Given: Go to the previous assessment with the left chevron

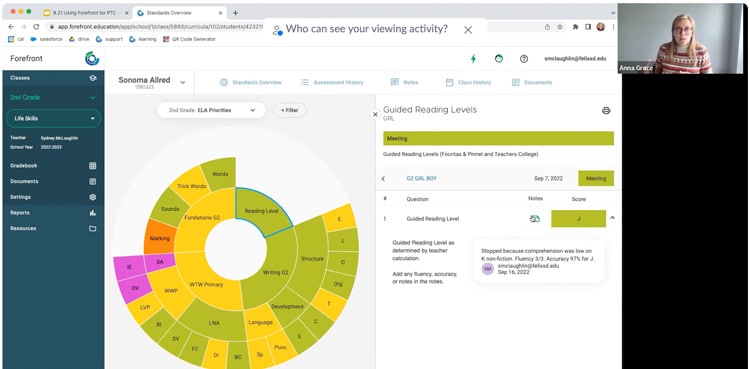Looking at the screenshot, I should point(383,179).
